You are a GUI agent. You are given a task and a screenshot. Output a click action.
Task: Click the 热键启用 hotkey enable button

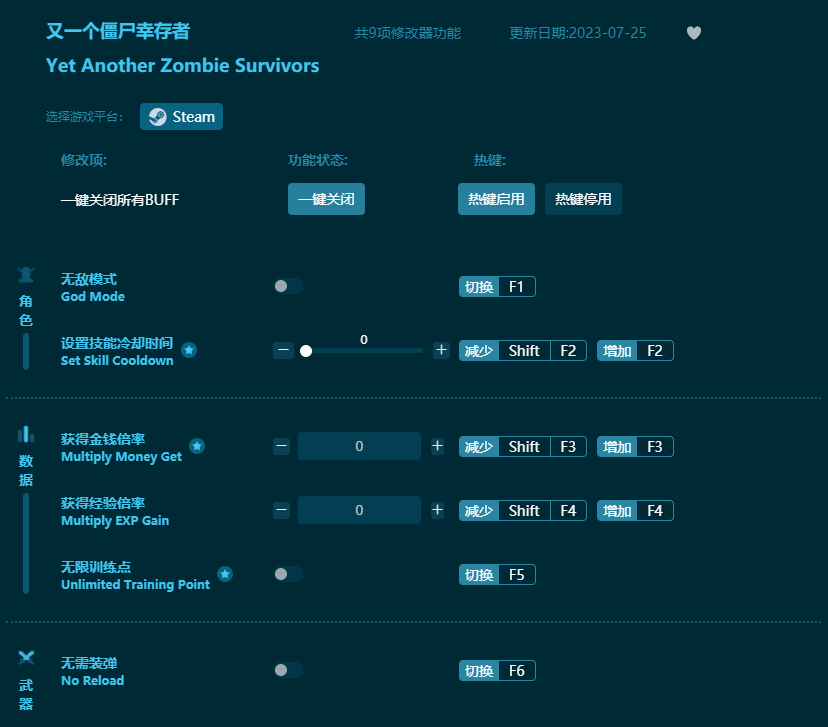(x=496, y=199)
